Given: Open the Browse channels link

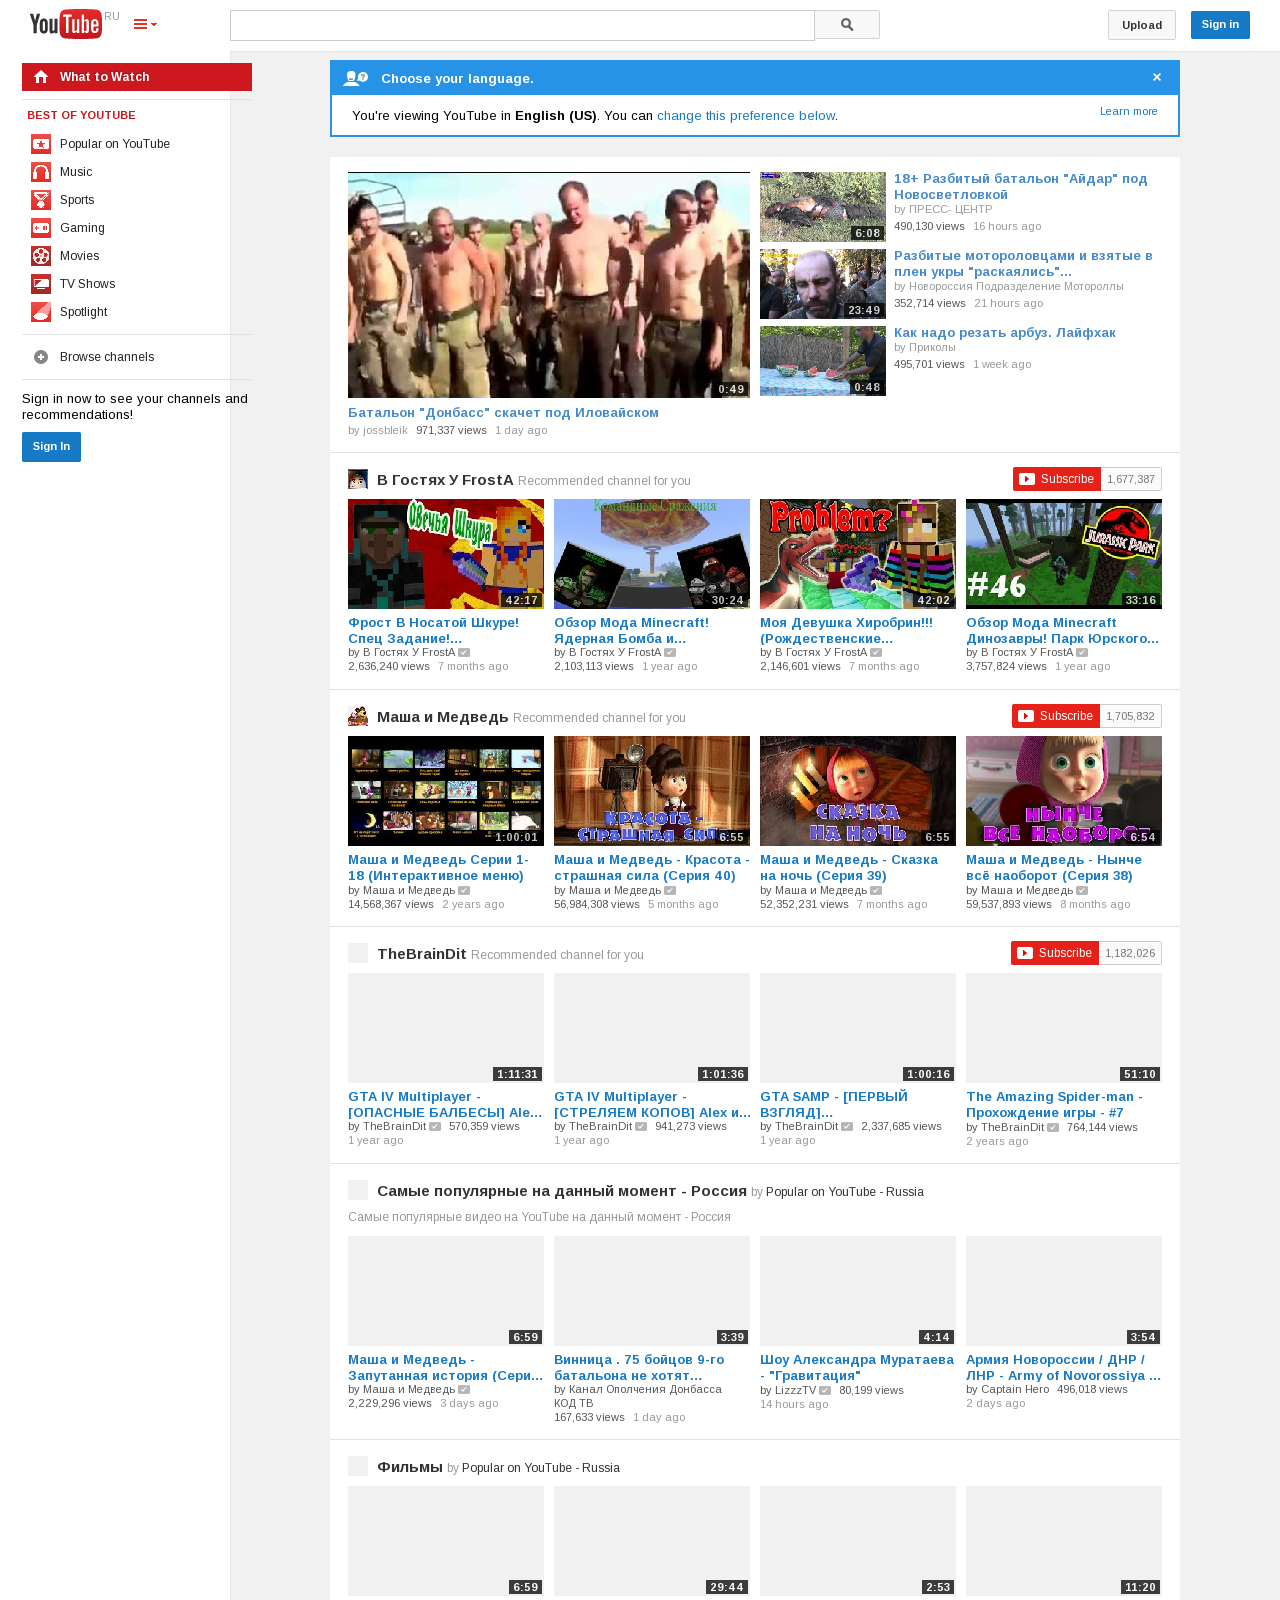Looking at the screenshot, I should coord(107,357).
